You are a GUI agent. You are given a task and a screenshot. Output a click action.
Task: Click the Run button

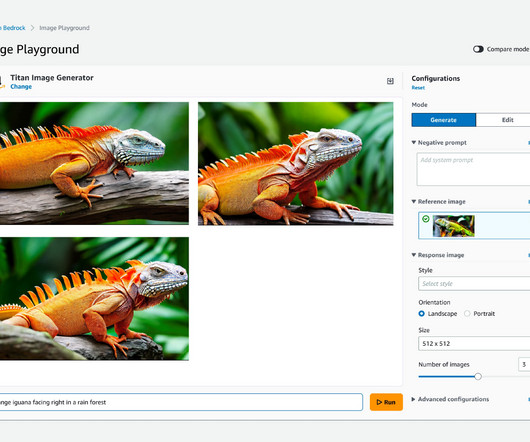pyautogui.click(x=386, y=402)
